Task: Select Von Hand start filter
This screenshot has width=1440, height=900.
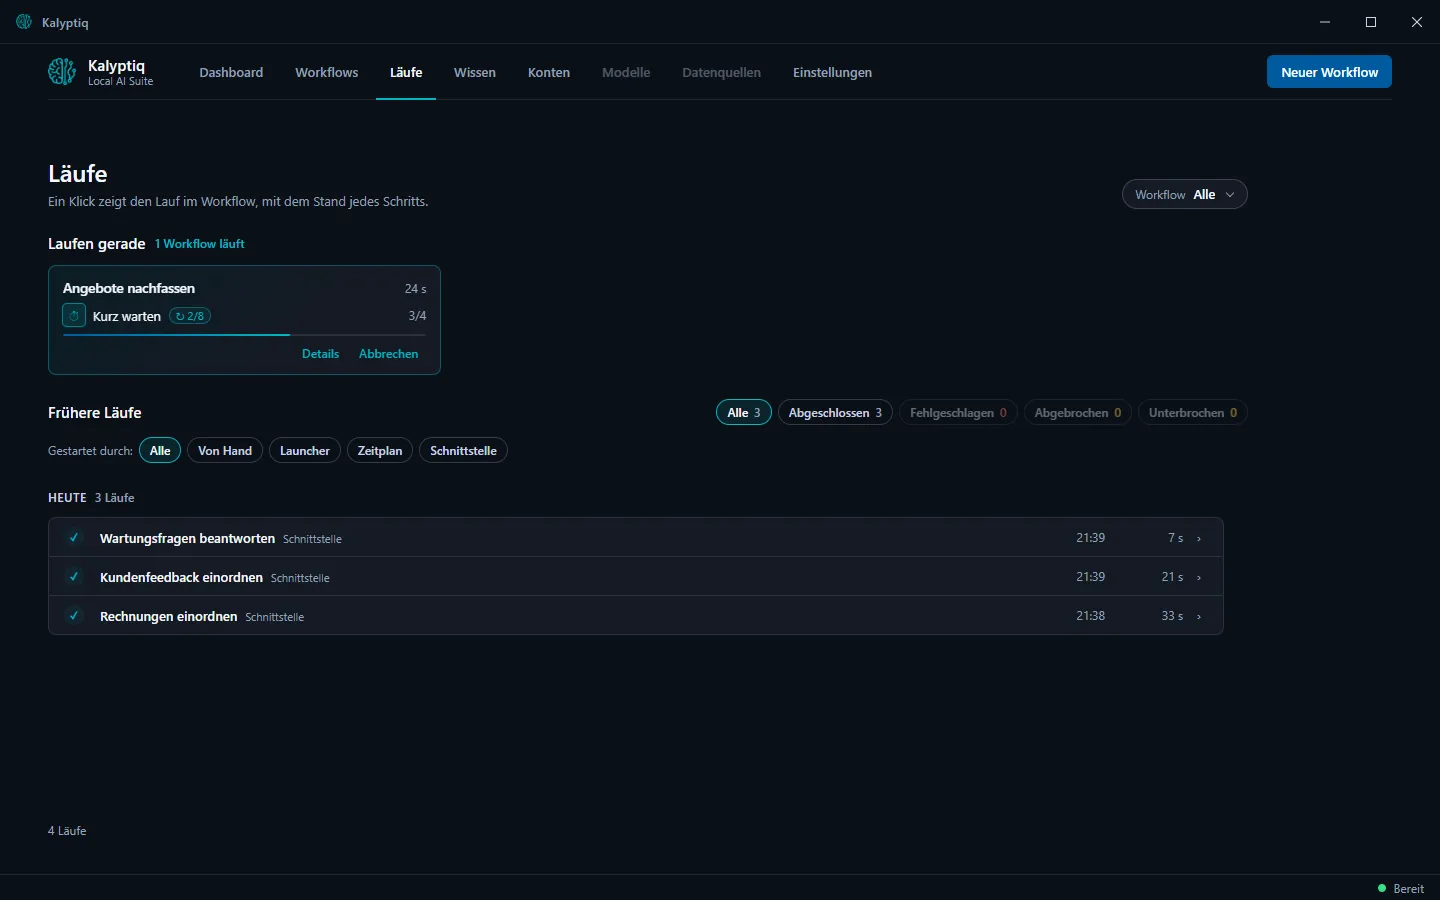Action: pos(225,451)
